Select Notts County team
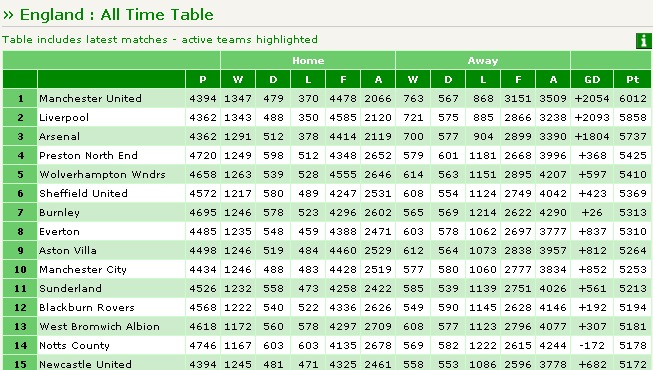The height and width of the screenshot is (370, 653). pyautogui.click(x=75, y=345)
